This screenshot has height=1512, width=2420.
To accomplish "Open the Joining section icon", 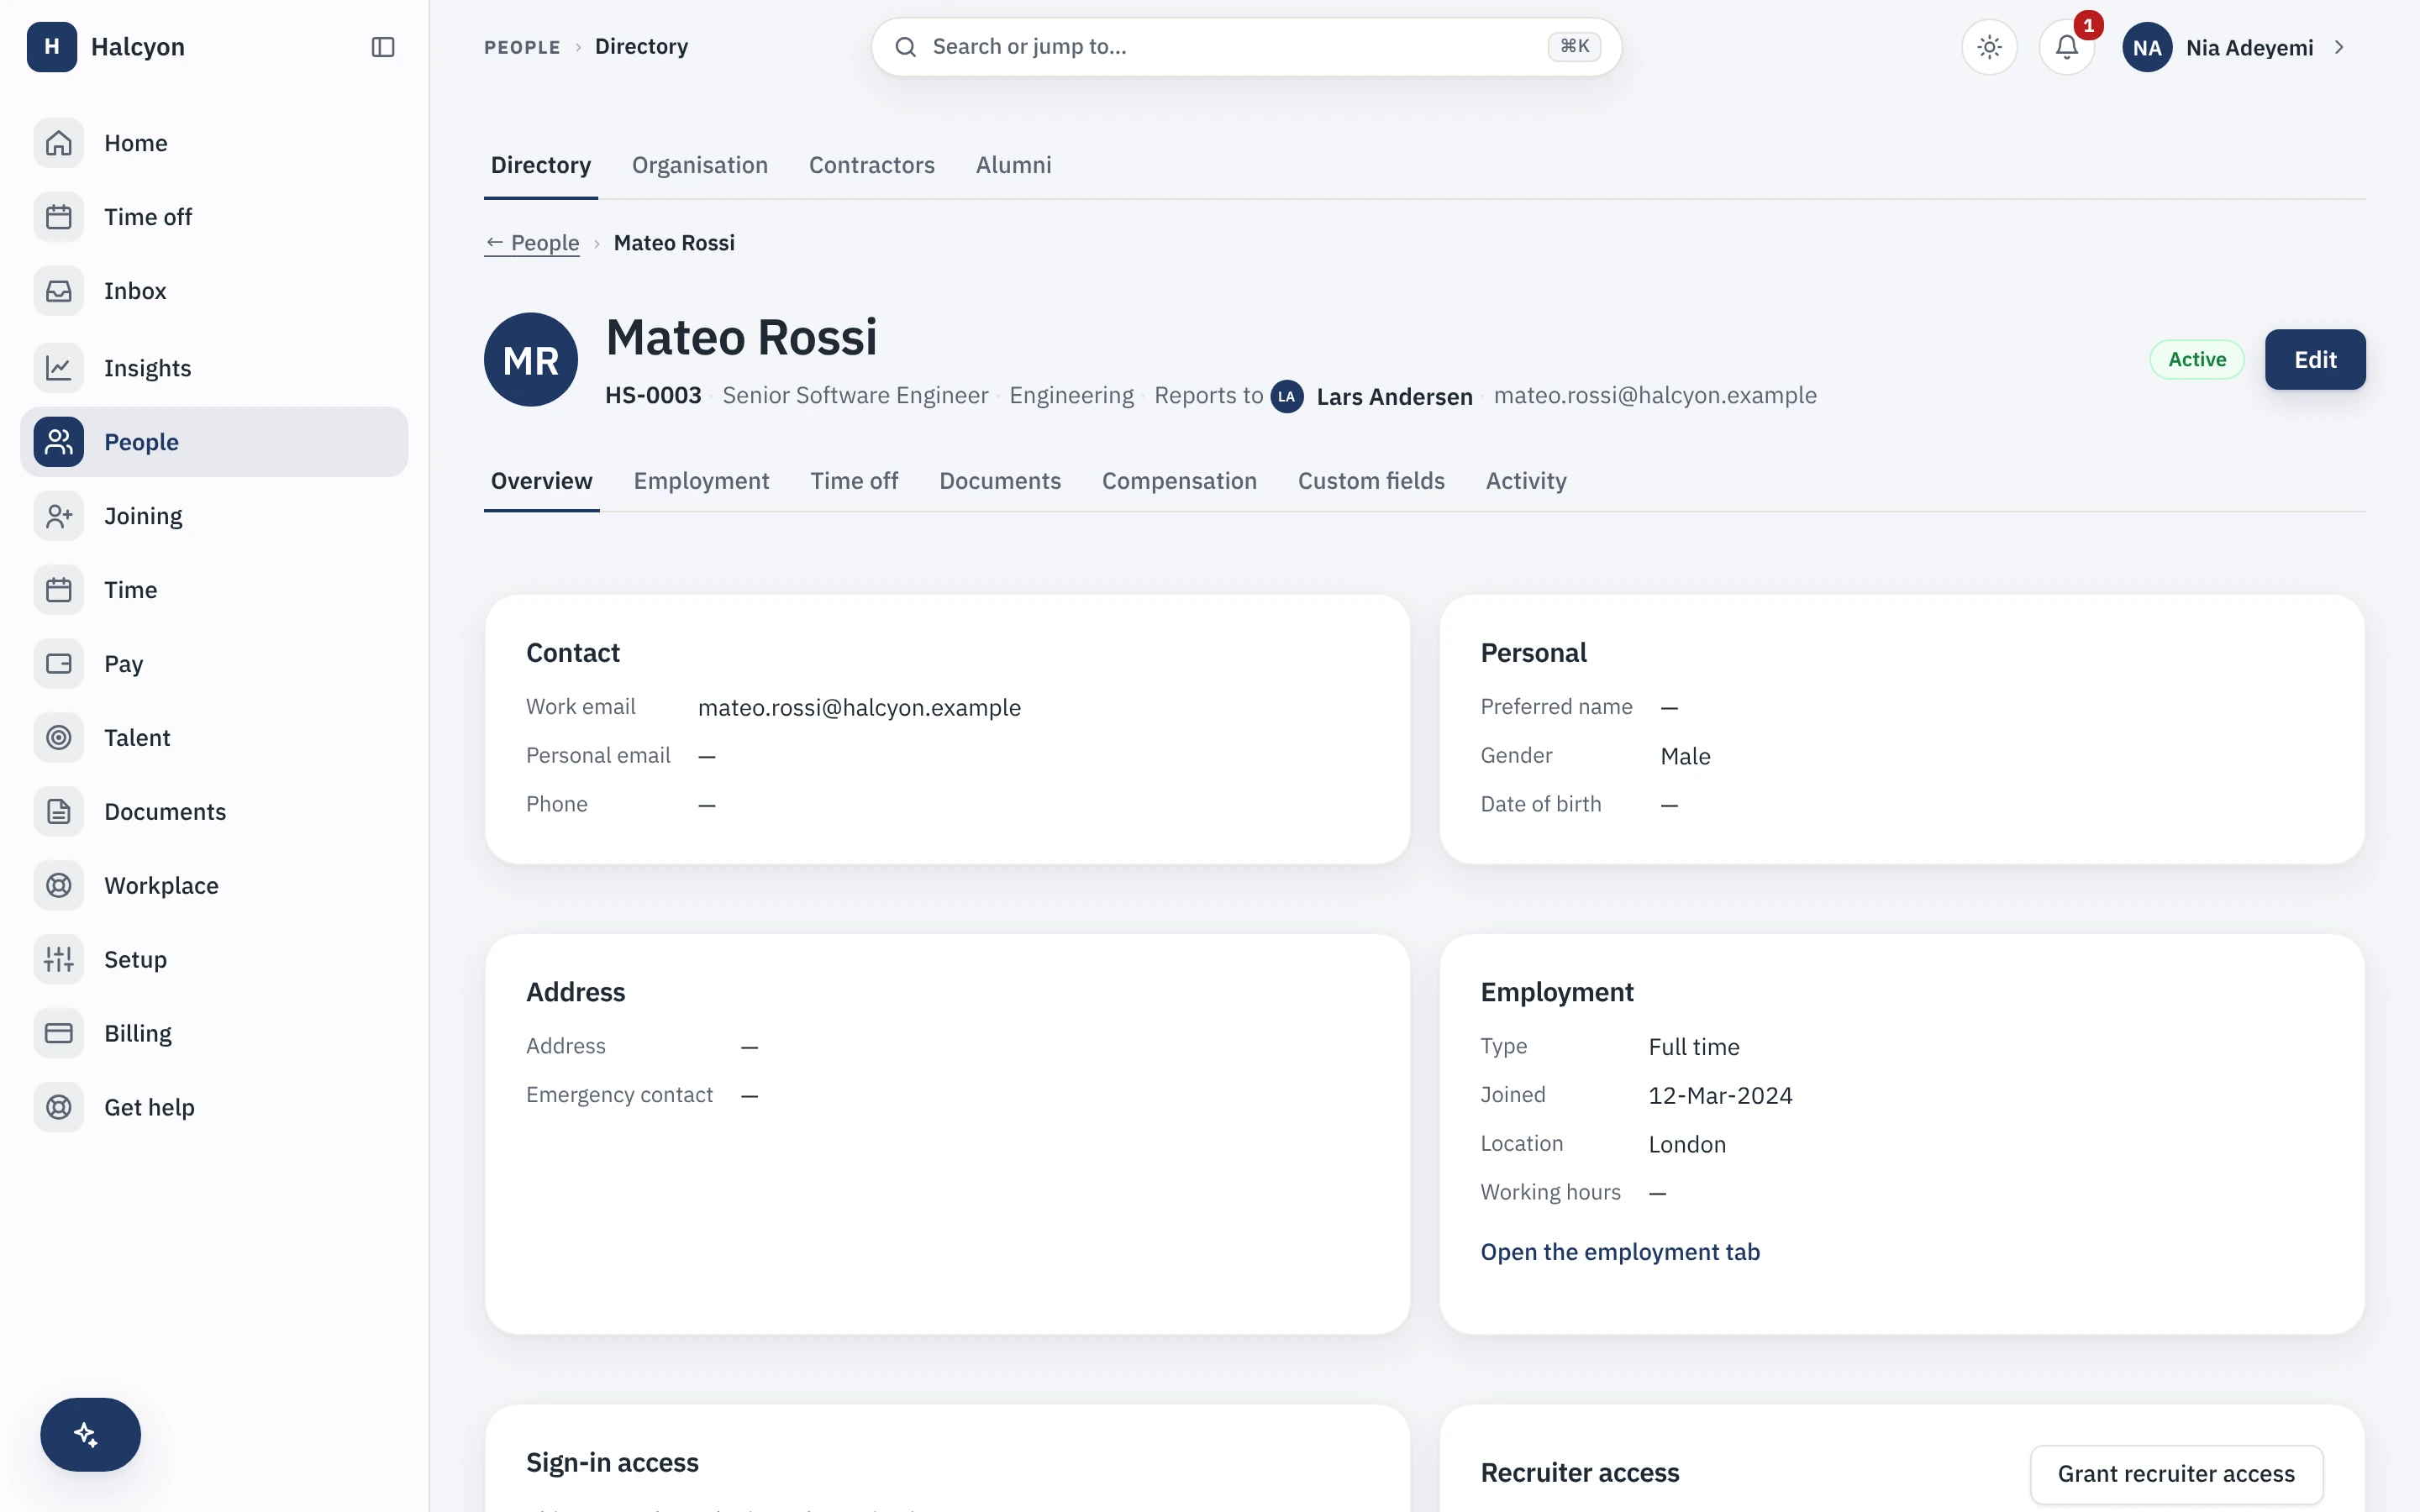I will [59, 516].
